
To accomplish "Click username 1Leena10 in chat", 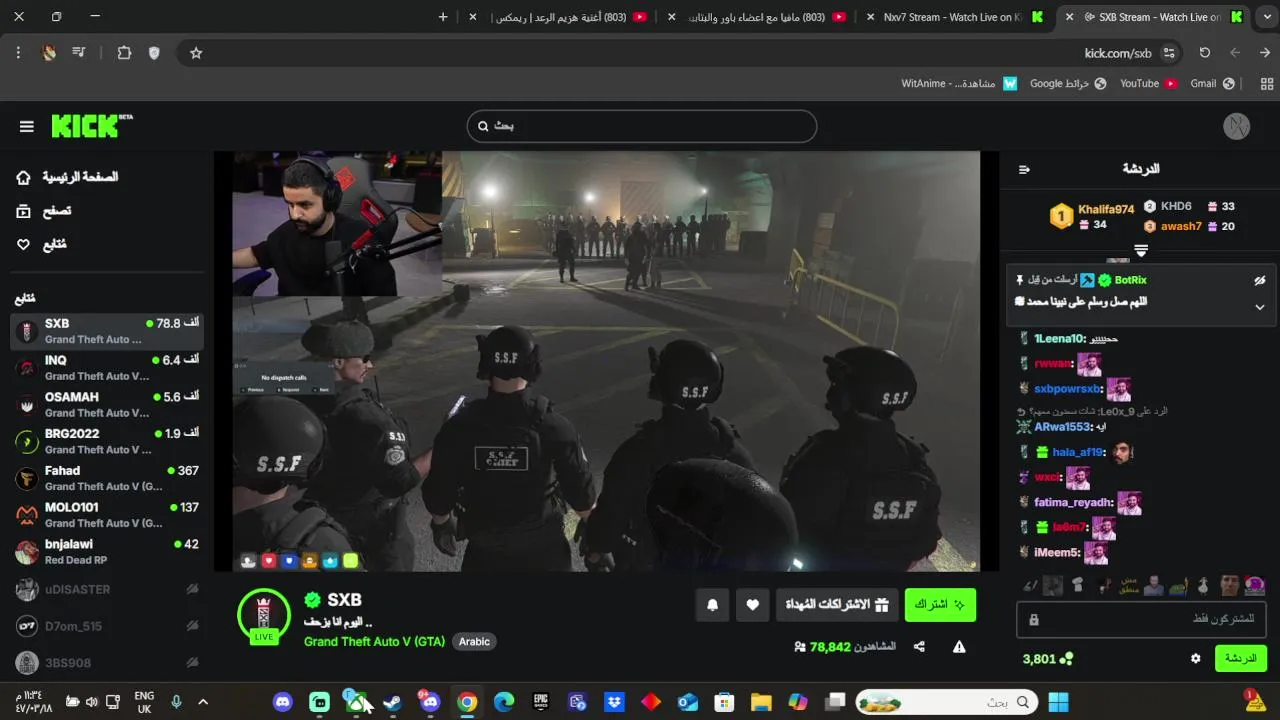I will tap(1059, 338).
